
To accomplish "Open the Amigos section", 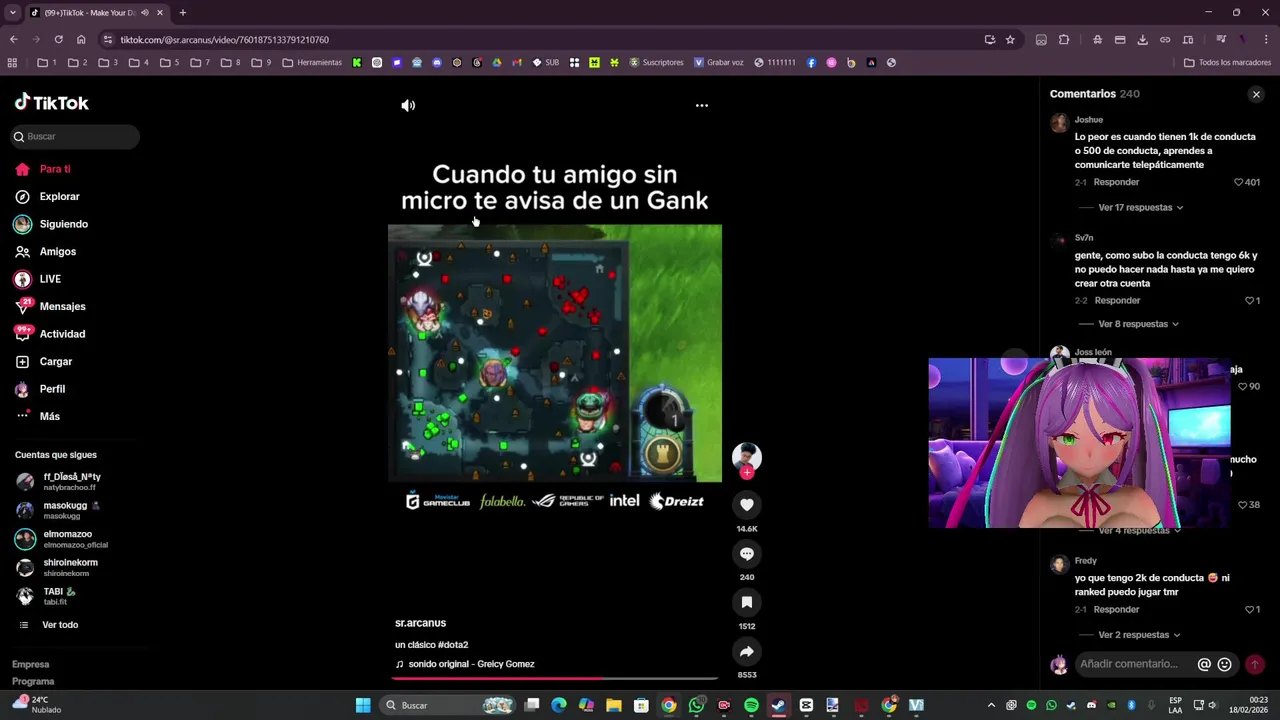I will click(x=58, y=252).
